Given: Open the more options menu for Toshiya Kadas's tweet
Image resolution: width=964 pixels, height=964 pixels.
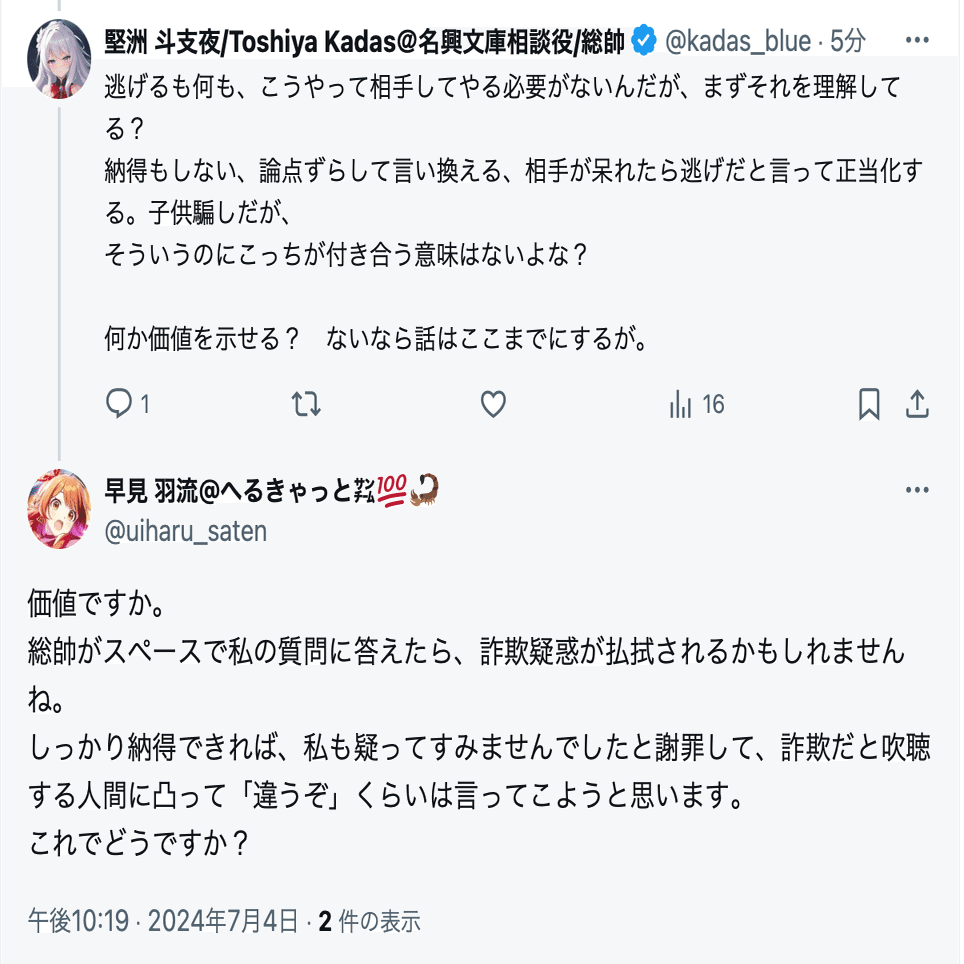Looking at the screenshot, I should point(917,41).
